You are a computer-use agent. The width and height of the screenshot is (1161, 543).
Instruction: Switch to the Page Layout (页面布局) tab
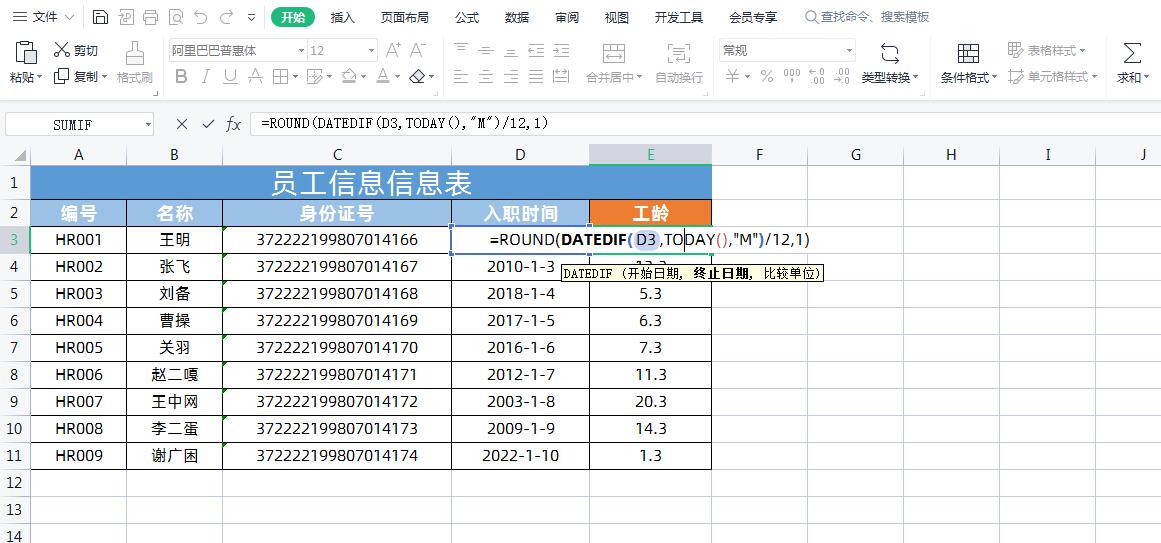click(404, 17)
